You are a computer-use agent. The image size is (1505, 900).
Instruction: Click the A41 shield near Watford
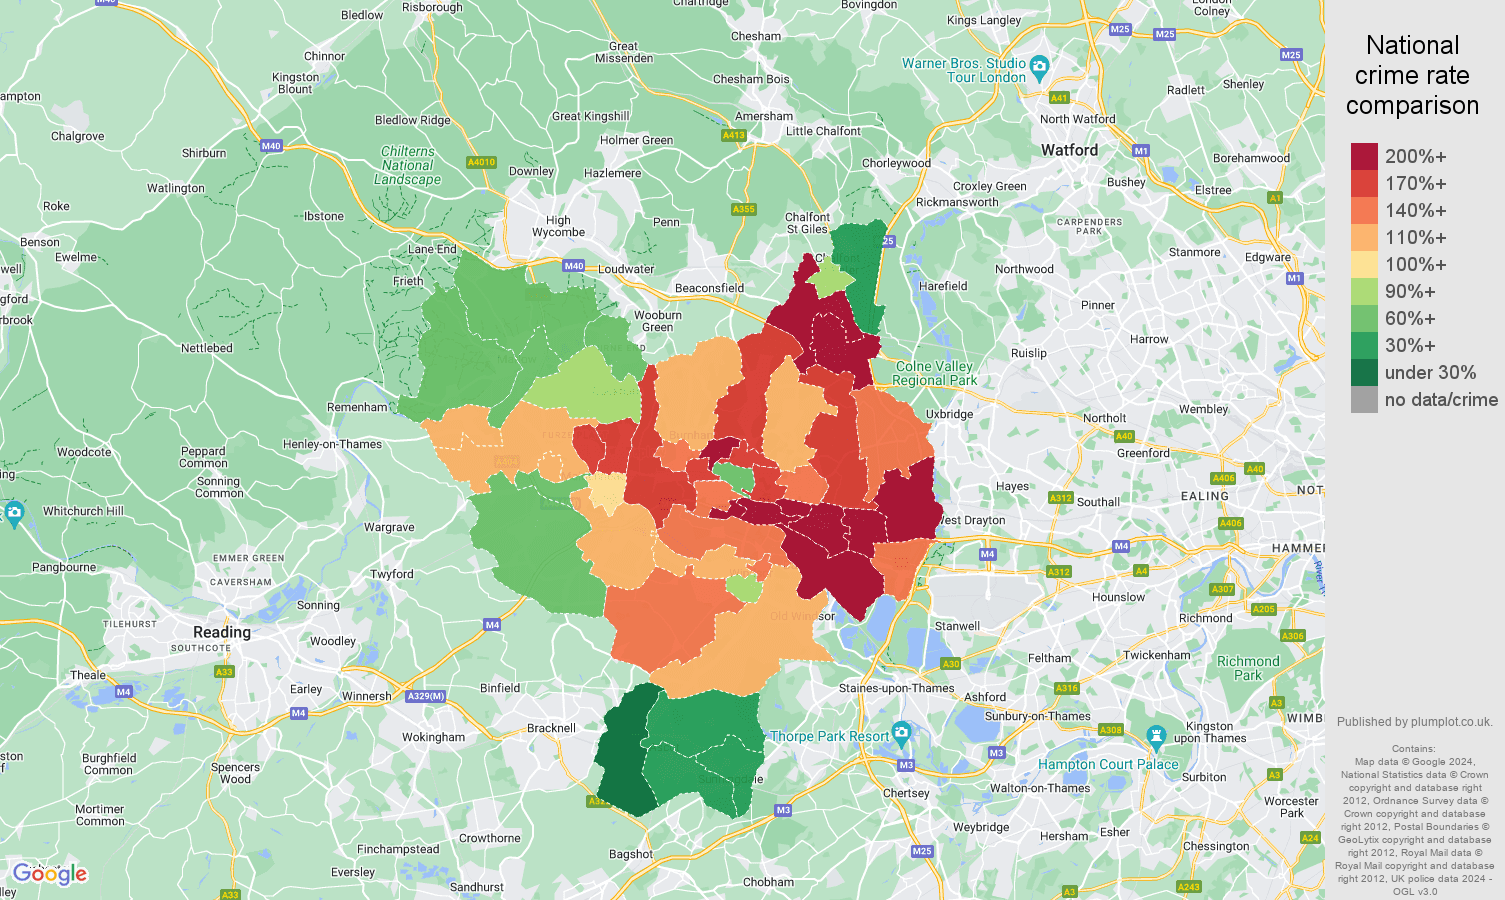tap(1059, 98)
